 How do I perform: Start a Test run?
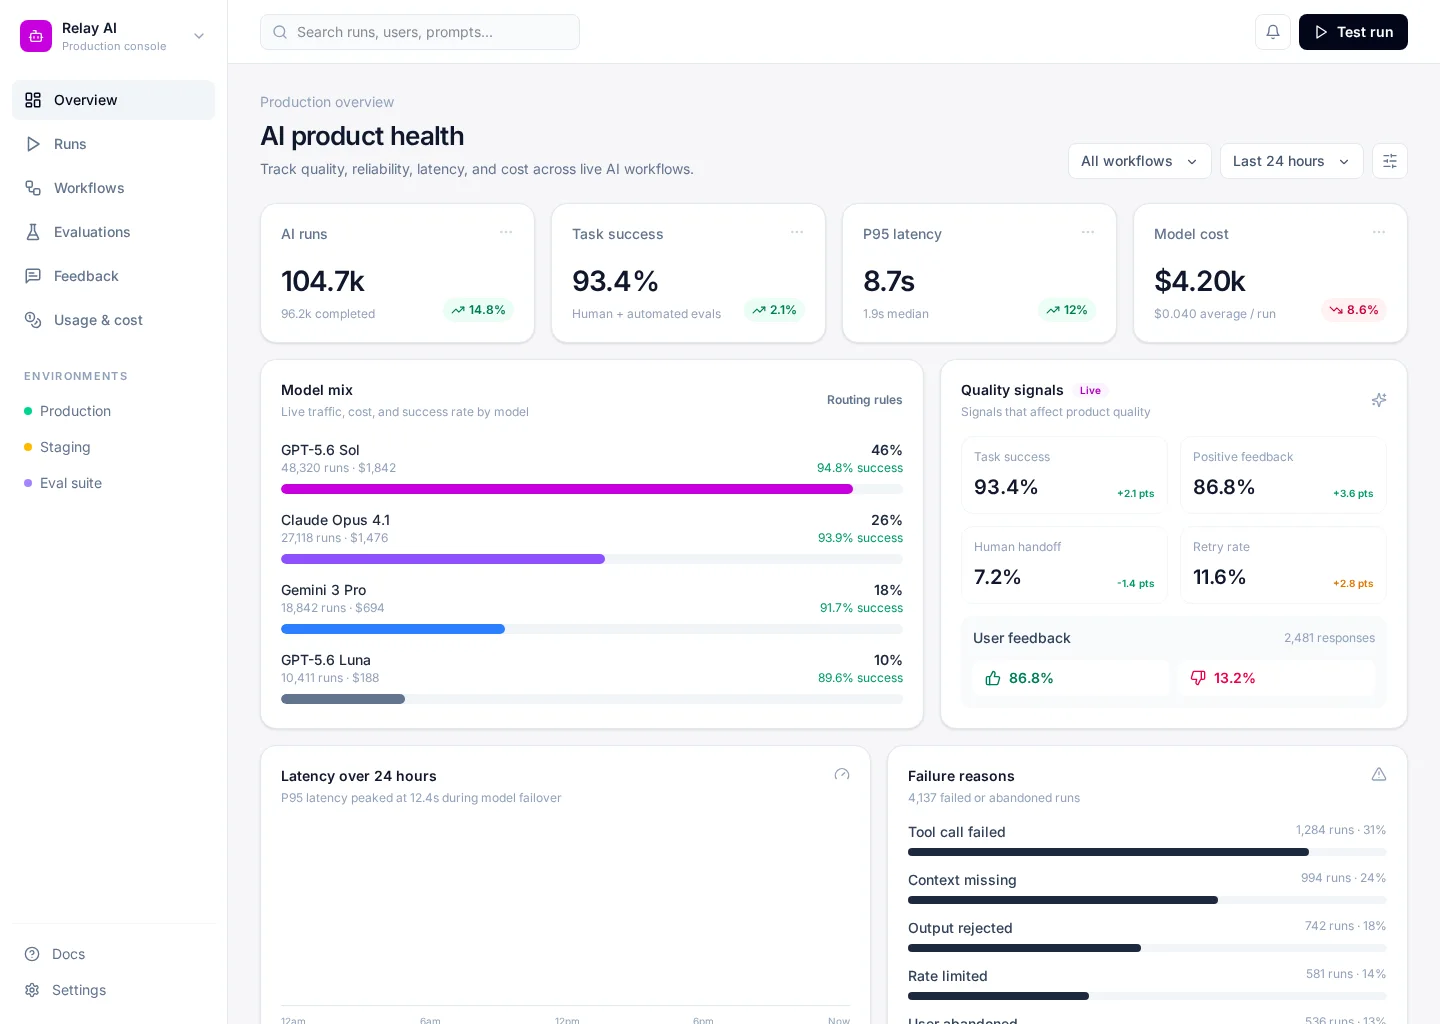(1353, 32)
